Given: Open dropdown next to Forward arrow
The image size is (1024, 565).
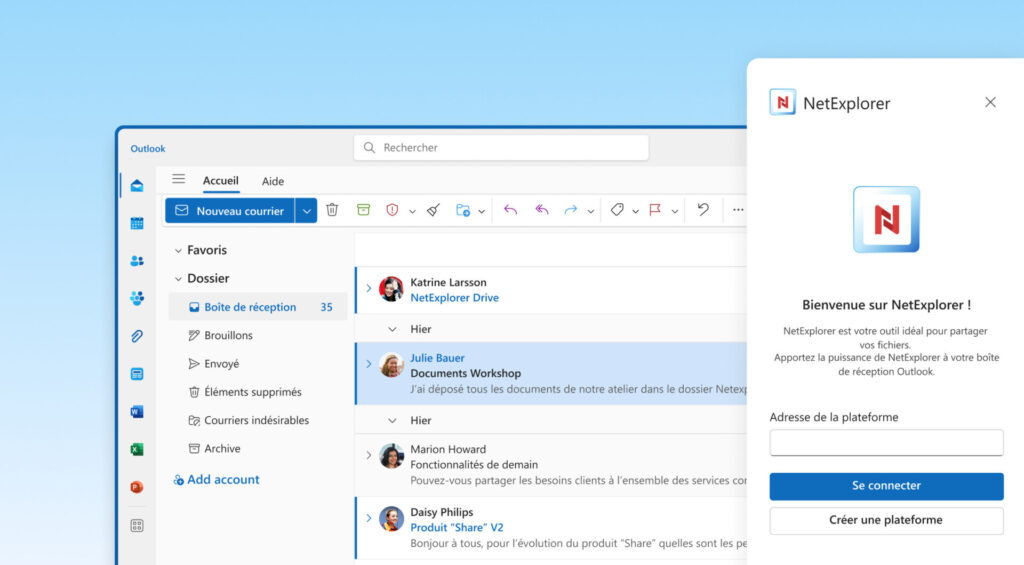Looking at the screenshot, I should click(x=590, y=212).
